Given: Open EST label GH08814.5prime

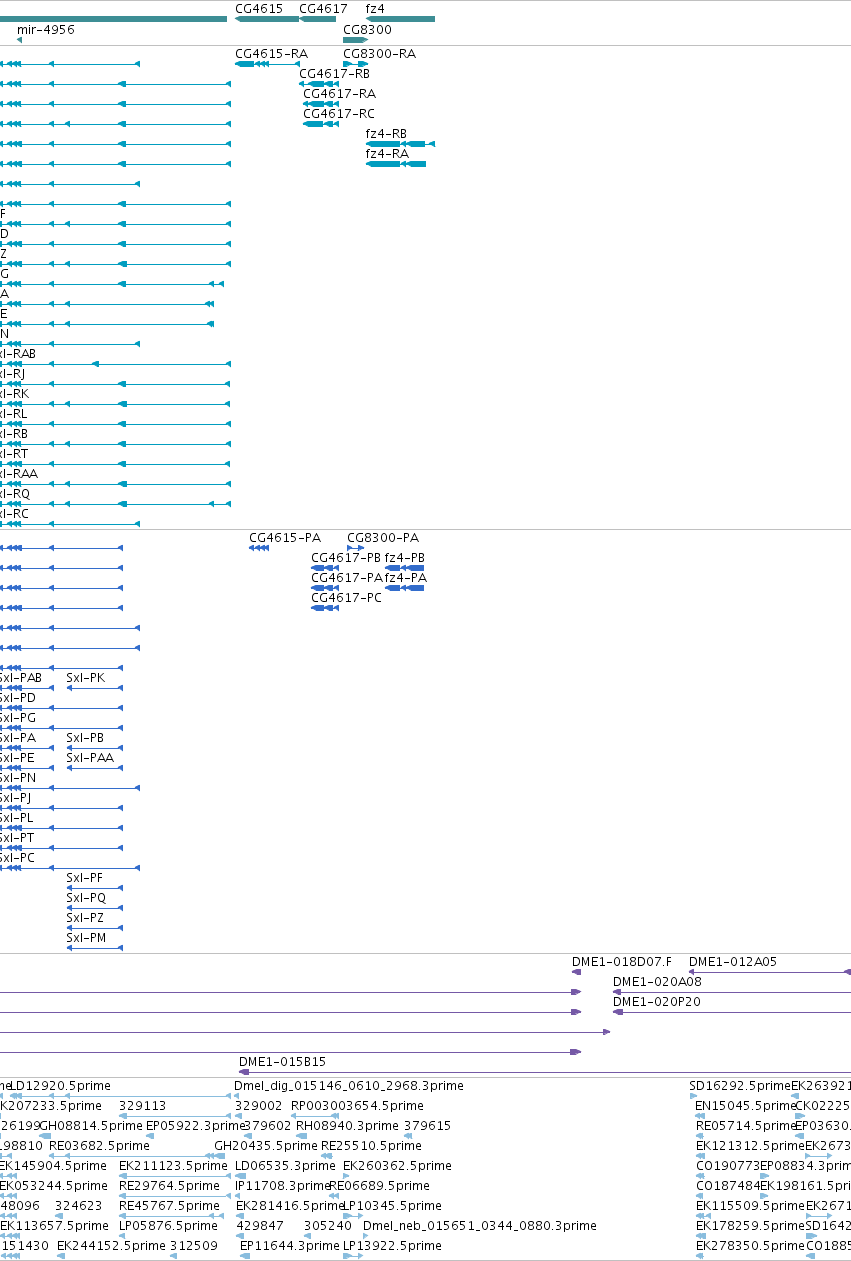Looking at the screenshot, I should tap(91, 1126).
